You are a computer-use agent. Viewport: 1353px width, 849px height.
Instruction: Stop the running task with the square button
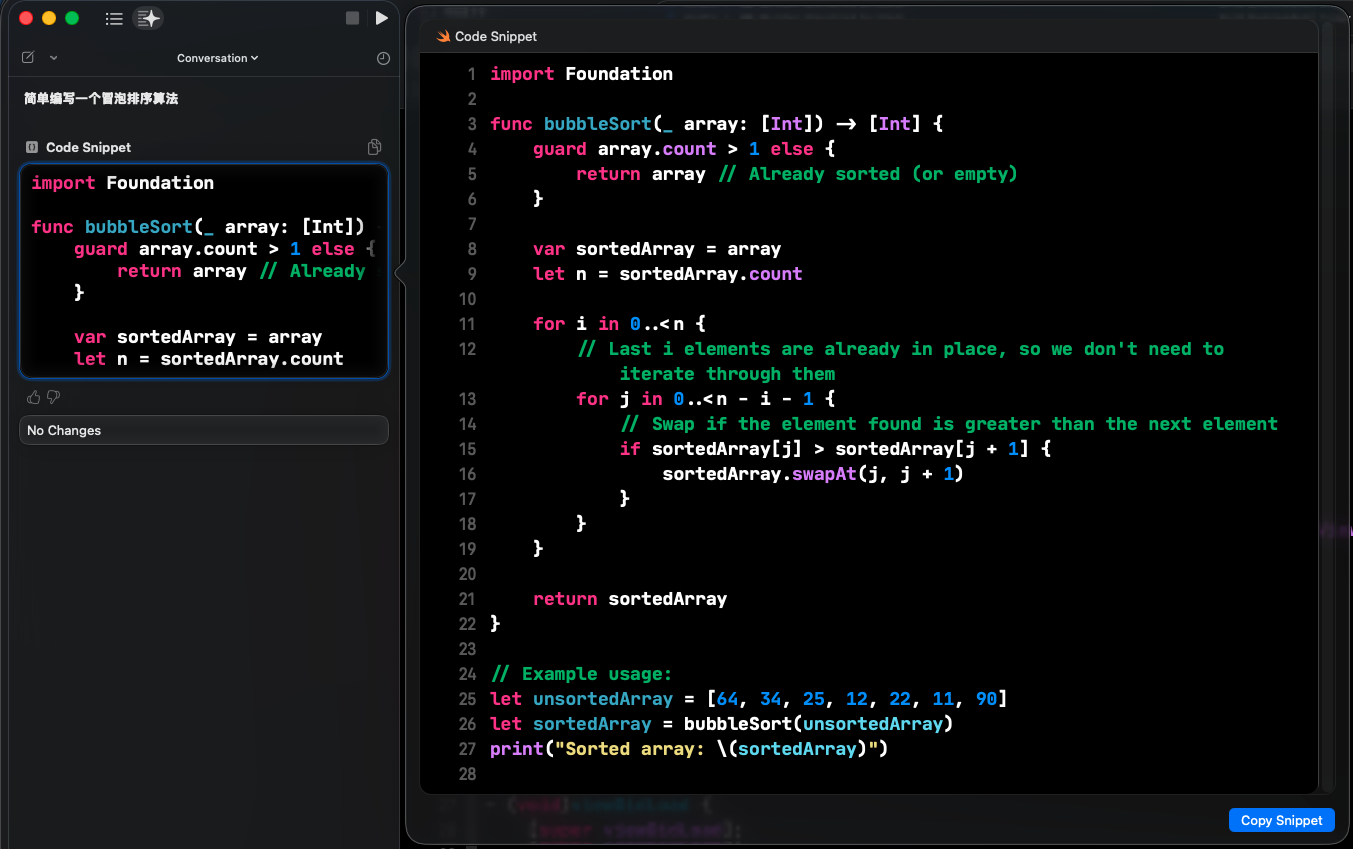pyautogui.click(x=352, y=18)
